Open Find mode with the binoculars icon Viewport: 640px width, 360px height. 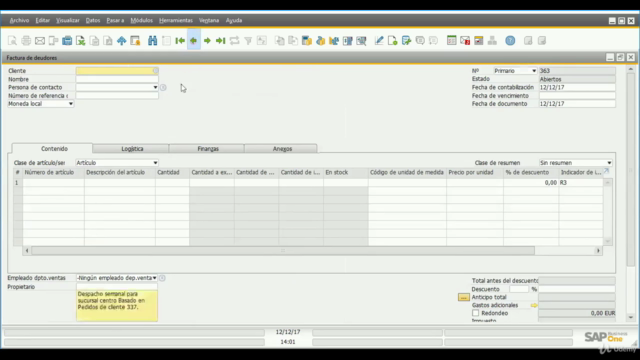[x=152, y=40]
